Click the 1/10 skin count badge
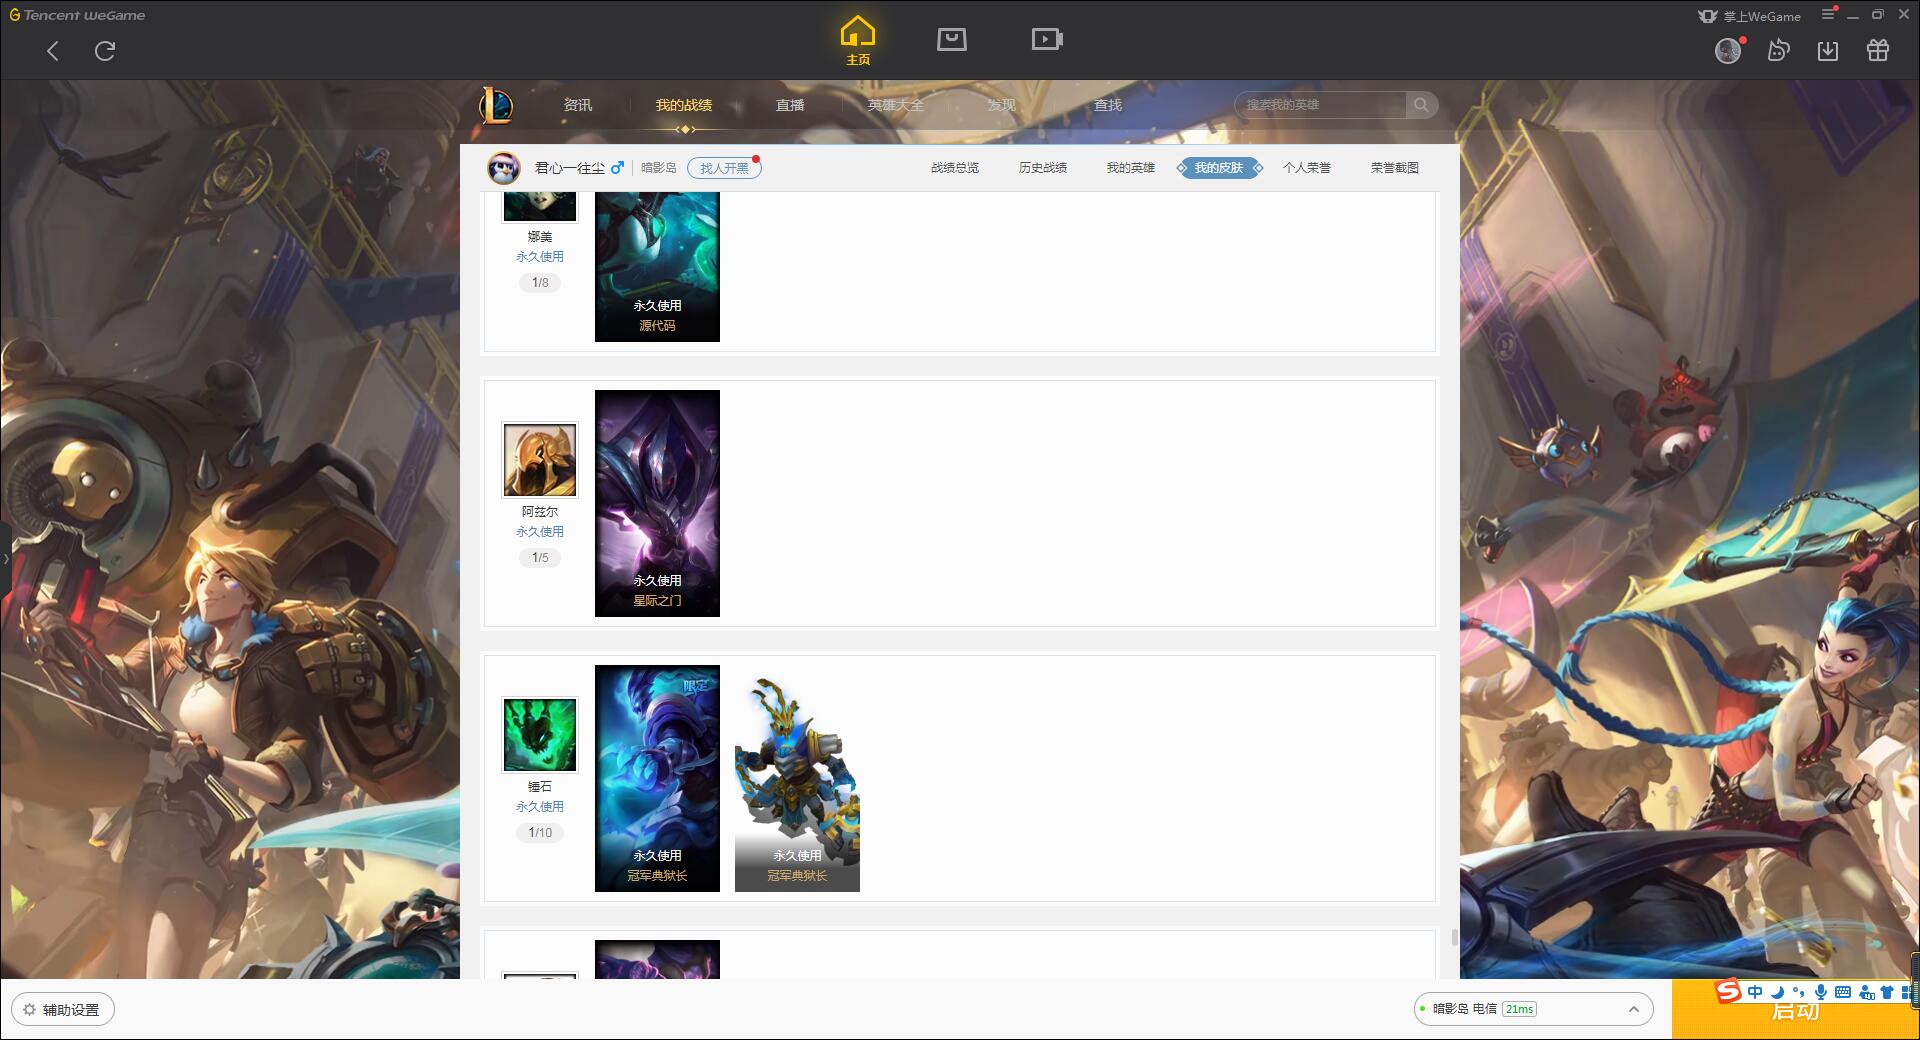The image size is (1920, 1040). click(540, 833)
